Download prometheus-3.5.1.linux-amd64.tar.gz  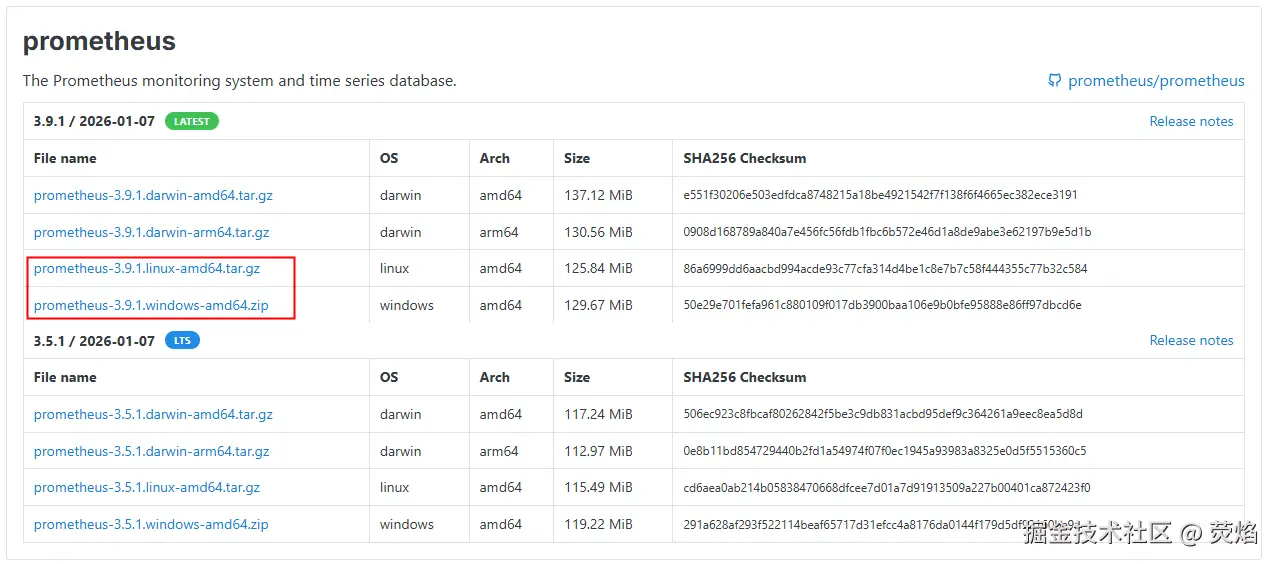pyautogui.click(x=147, y=487)
